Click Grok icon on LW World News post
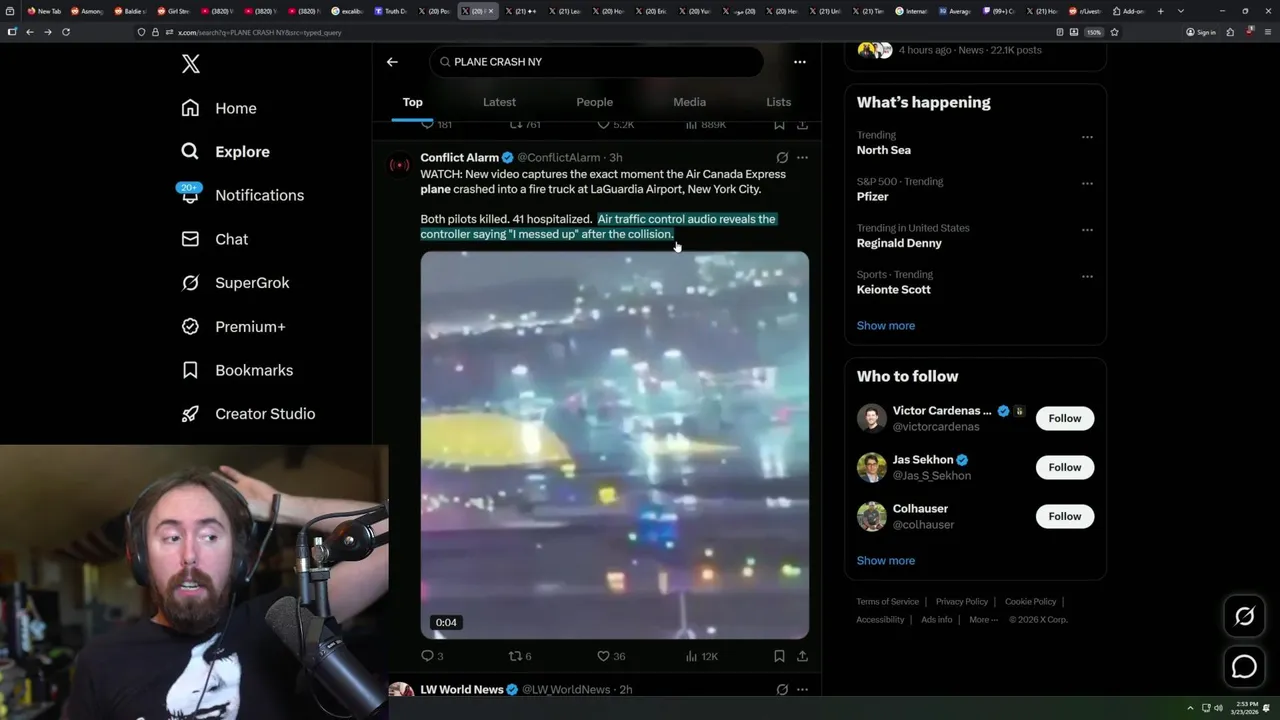The height and width of the screenshot is (720, 1280). pyautogui.click(x=782, y=690)
